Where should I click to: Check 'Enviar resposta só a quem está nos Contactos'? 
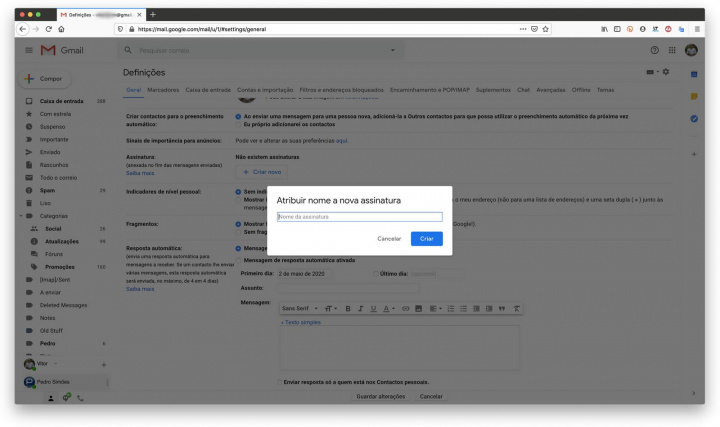[279, 381]
